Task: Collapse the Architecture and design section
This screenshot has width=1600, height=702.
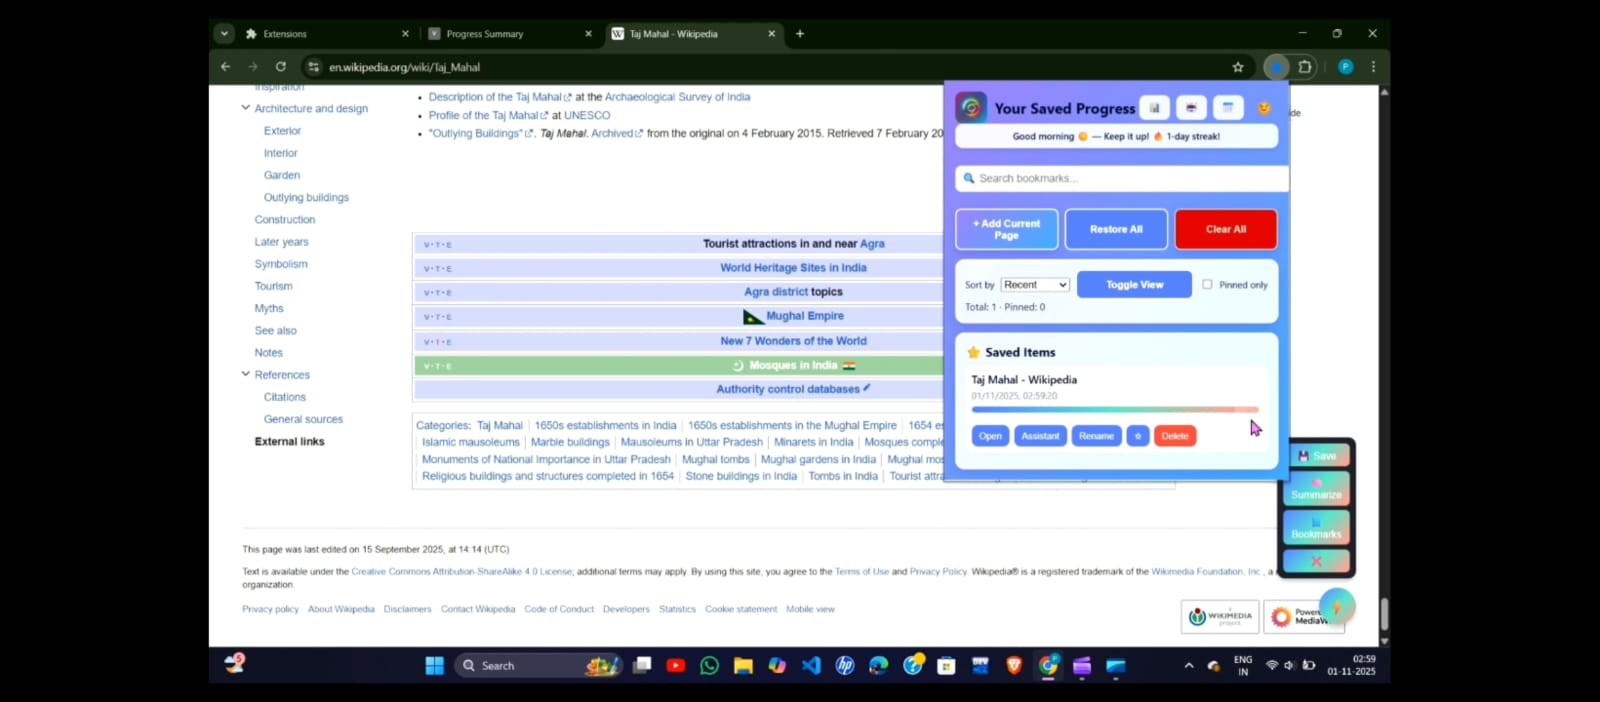Action: 245,108
